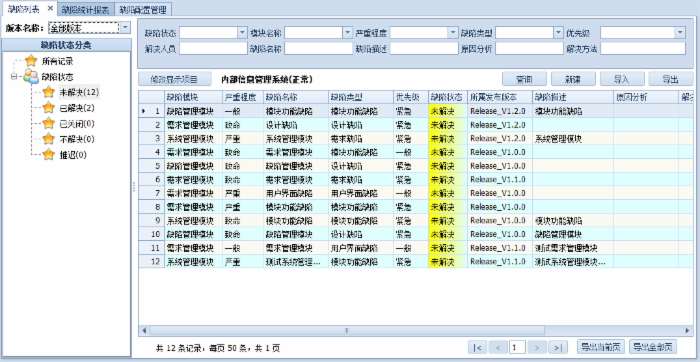Image resolution: width=700 pixels, height=362 pixels.
Task: Click the 解决人员 input field
Action: tap(213, 48)
